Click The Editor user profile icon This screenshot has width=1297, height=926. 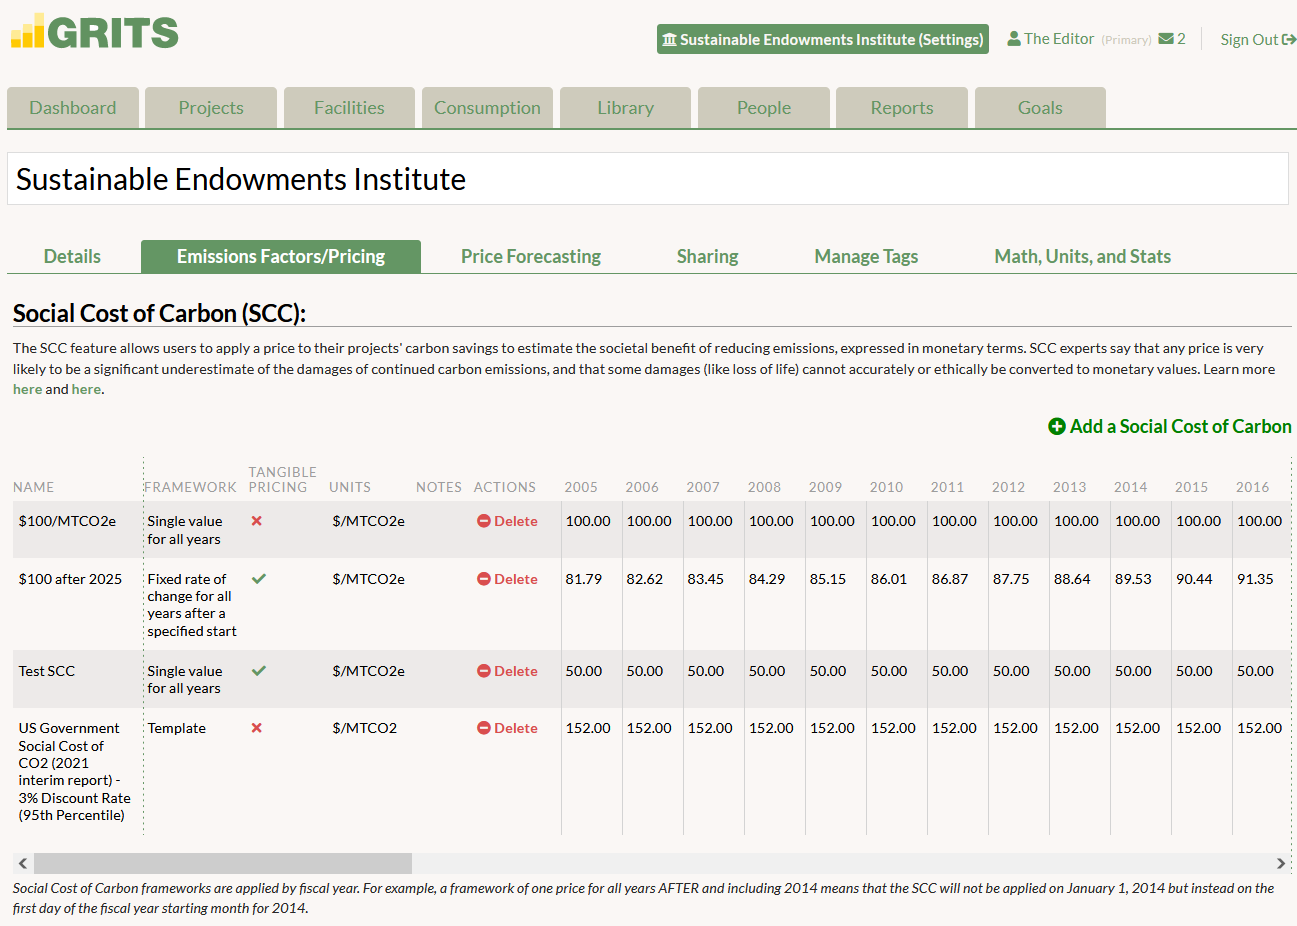click(x=1014, y=39)
